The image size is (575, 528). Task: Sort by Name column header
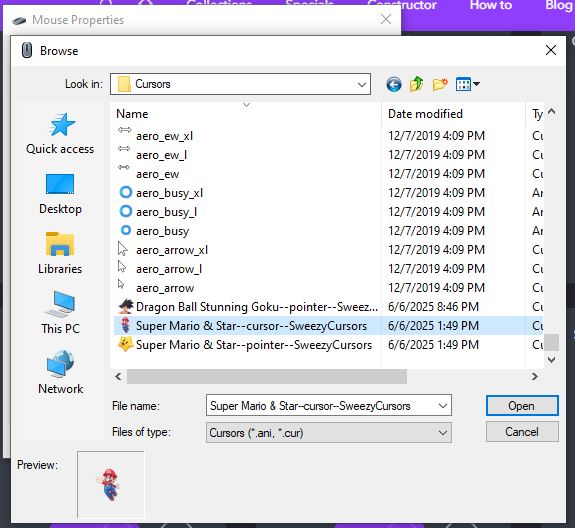pyautogui.click(x=132, y=114)
